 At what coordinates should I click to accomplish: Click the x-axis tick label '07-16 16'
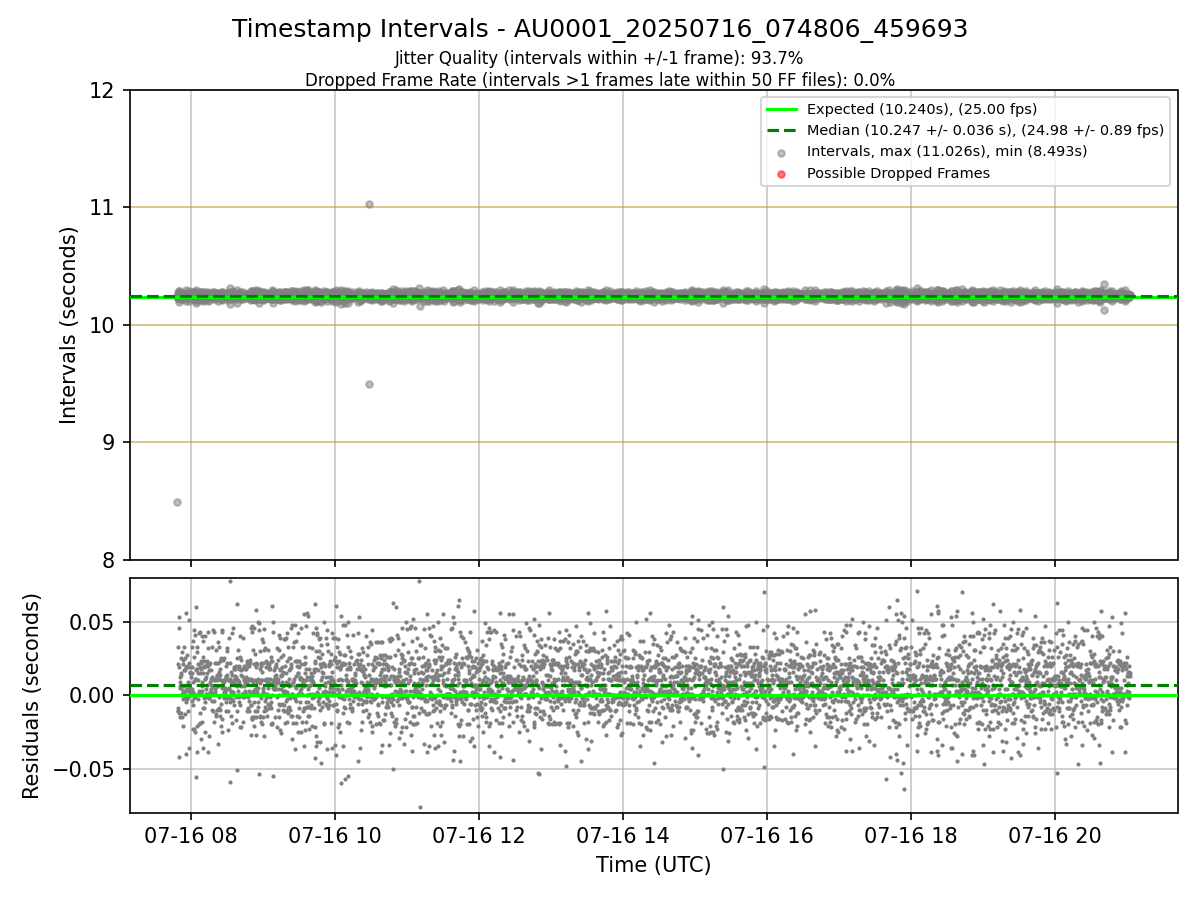pyautogui.click(x=767, y=834)
